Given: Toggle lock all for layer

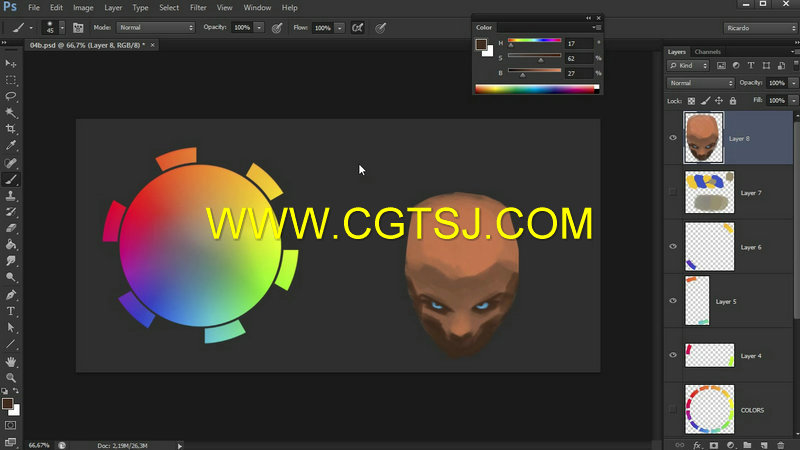Looking at the screenshot, I should [x=733, y=101].
